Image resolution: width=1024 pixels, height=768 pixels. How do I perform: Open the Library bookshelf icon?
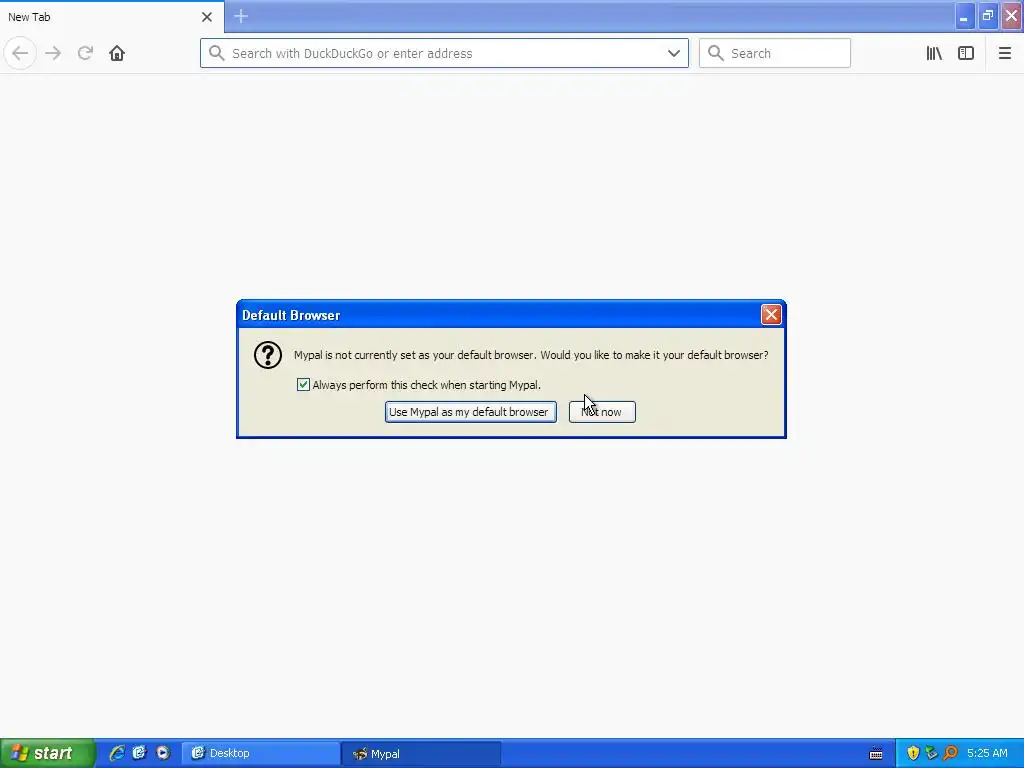click(x=934, y=53)
